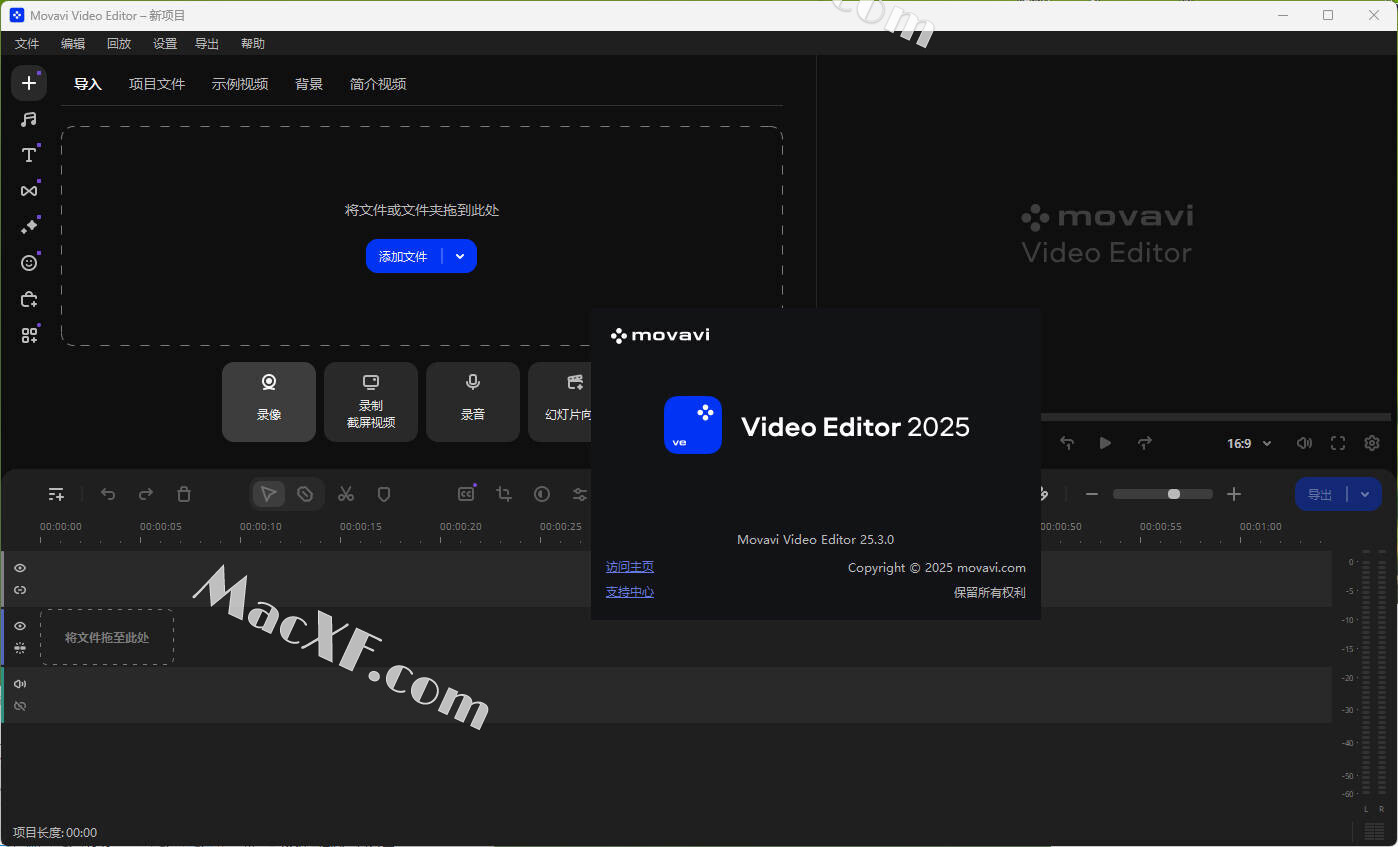This screenshot has height=847, width=1398.
Task: Open the 回放 menu
Action: [x=119, y=44]
